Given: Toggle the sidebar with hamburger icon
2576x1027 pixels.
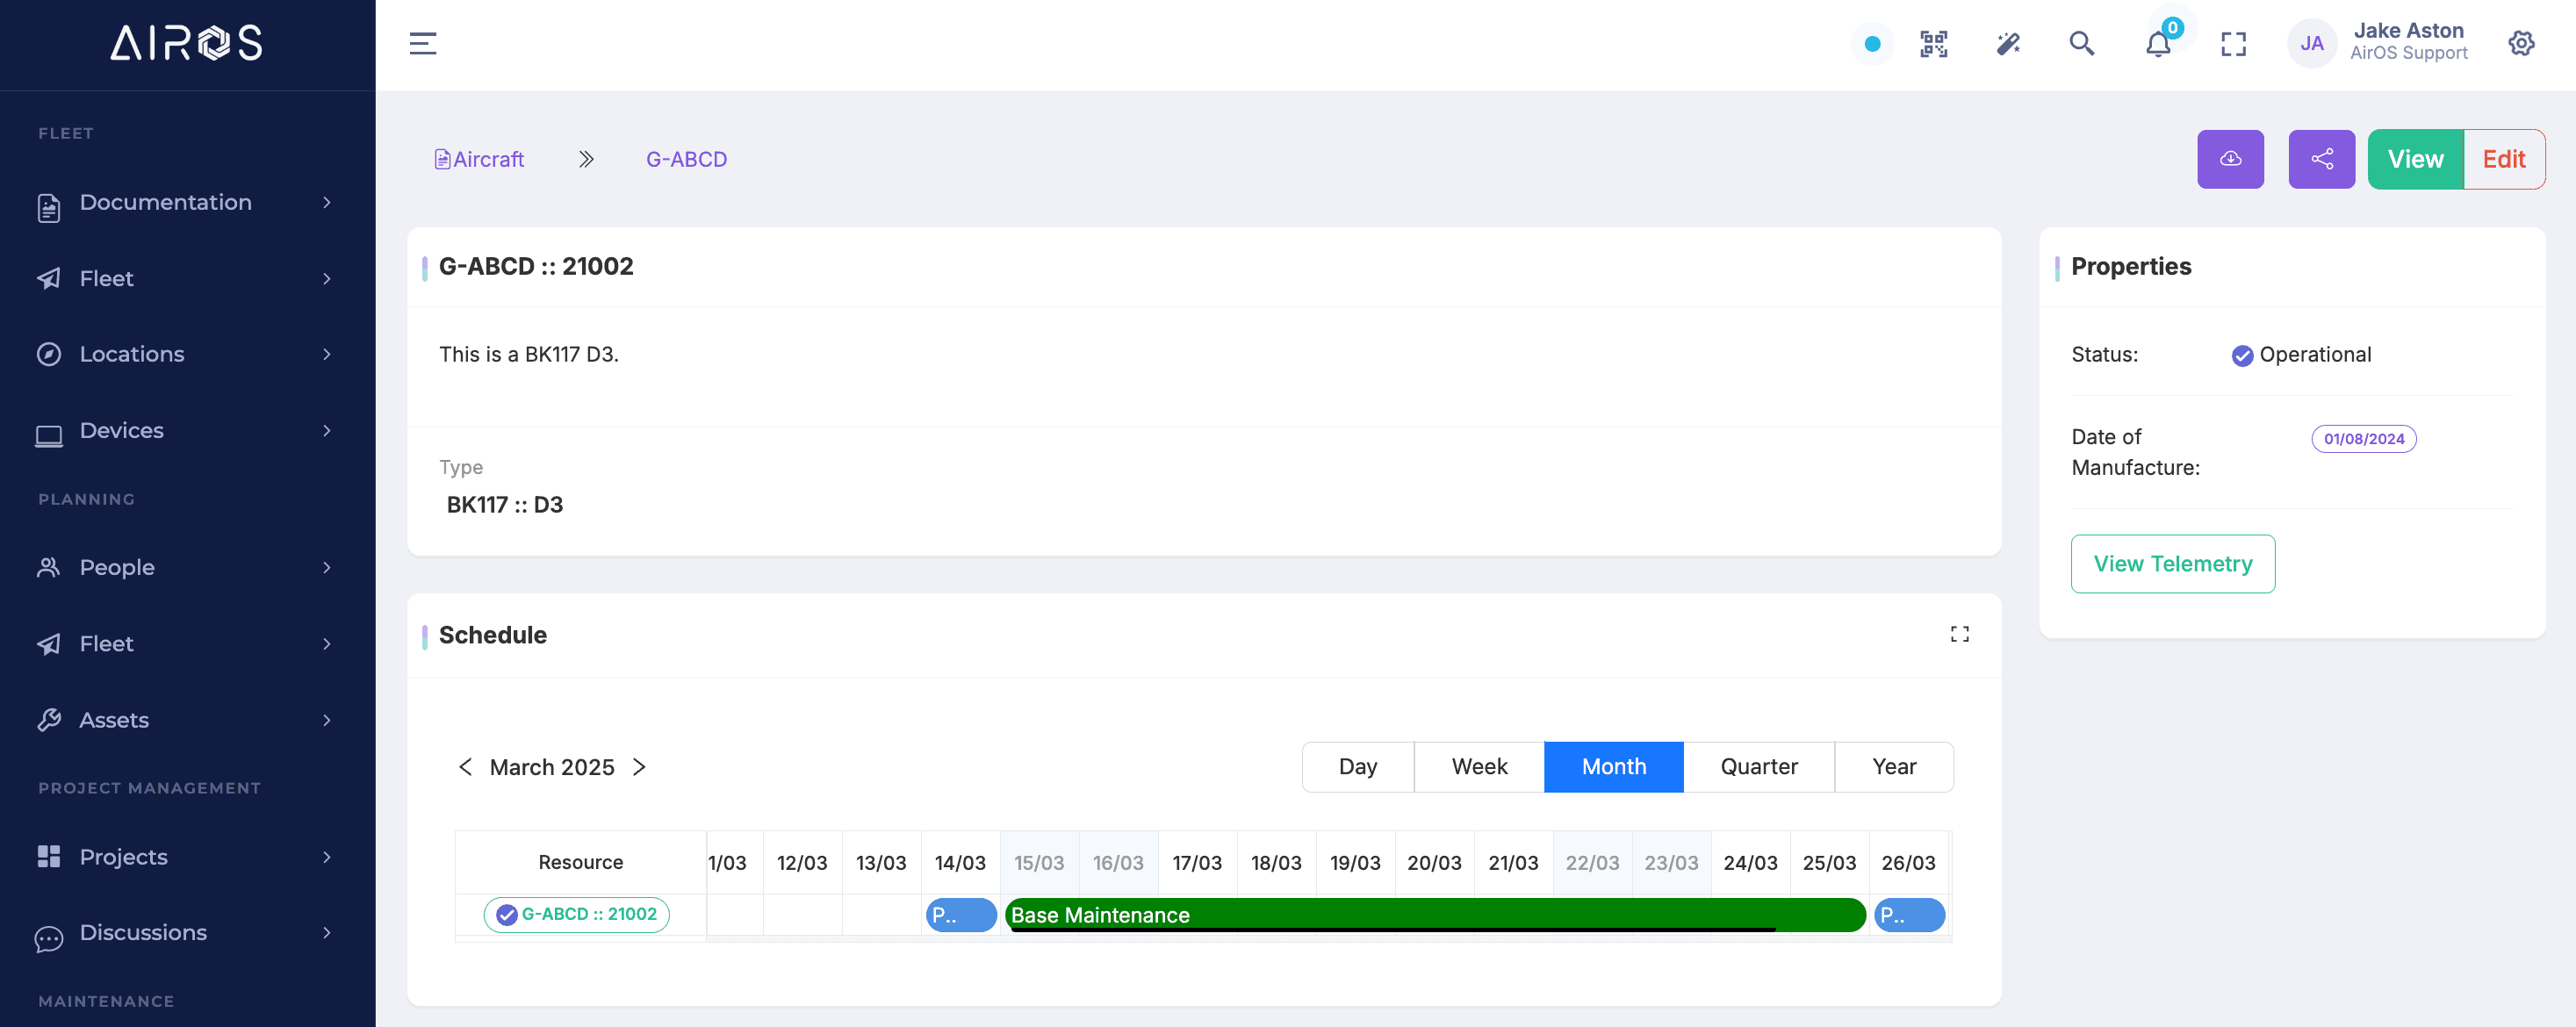Looking at the screenshot, I should (x=423, y=44).
